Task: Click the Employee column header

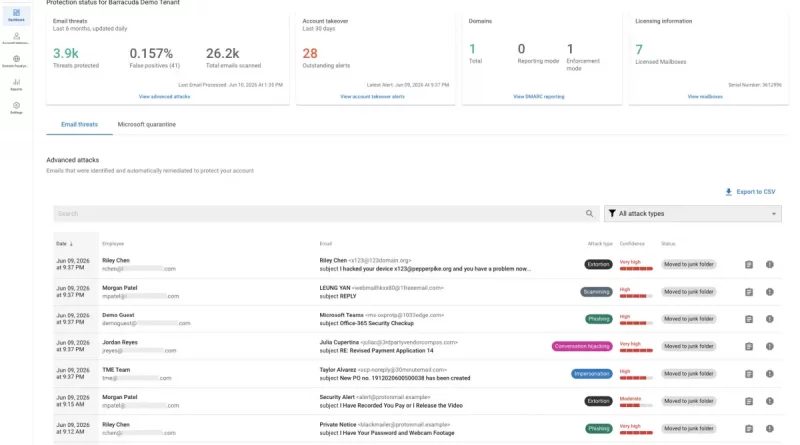Action: [113, 244]
